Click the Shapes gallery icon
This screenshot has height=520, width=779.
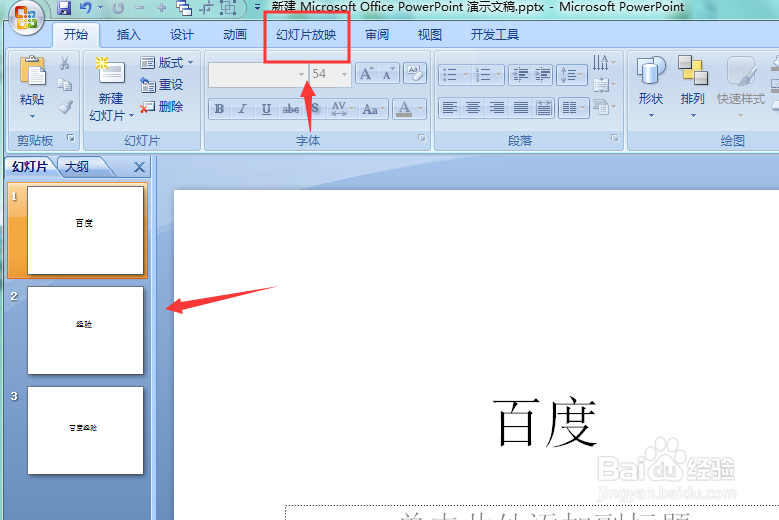pos(651,71)
